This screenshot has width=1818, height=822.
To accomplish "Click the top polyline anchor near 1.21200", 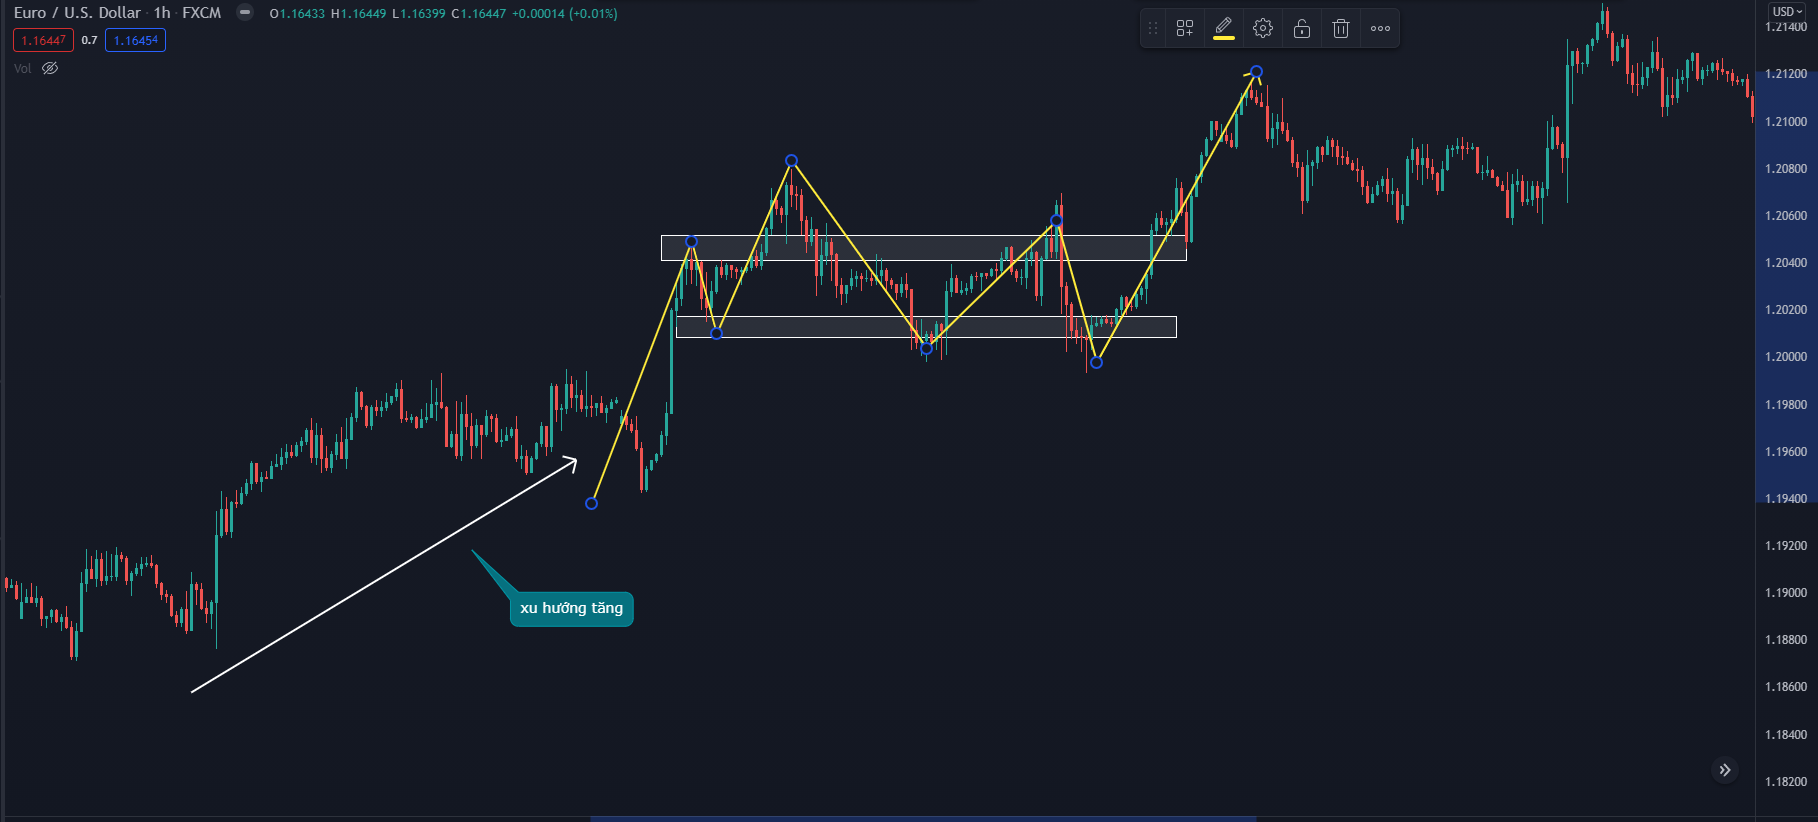I will [x=1256, y=72].
